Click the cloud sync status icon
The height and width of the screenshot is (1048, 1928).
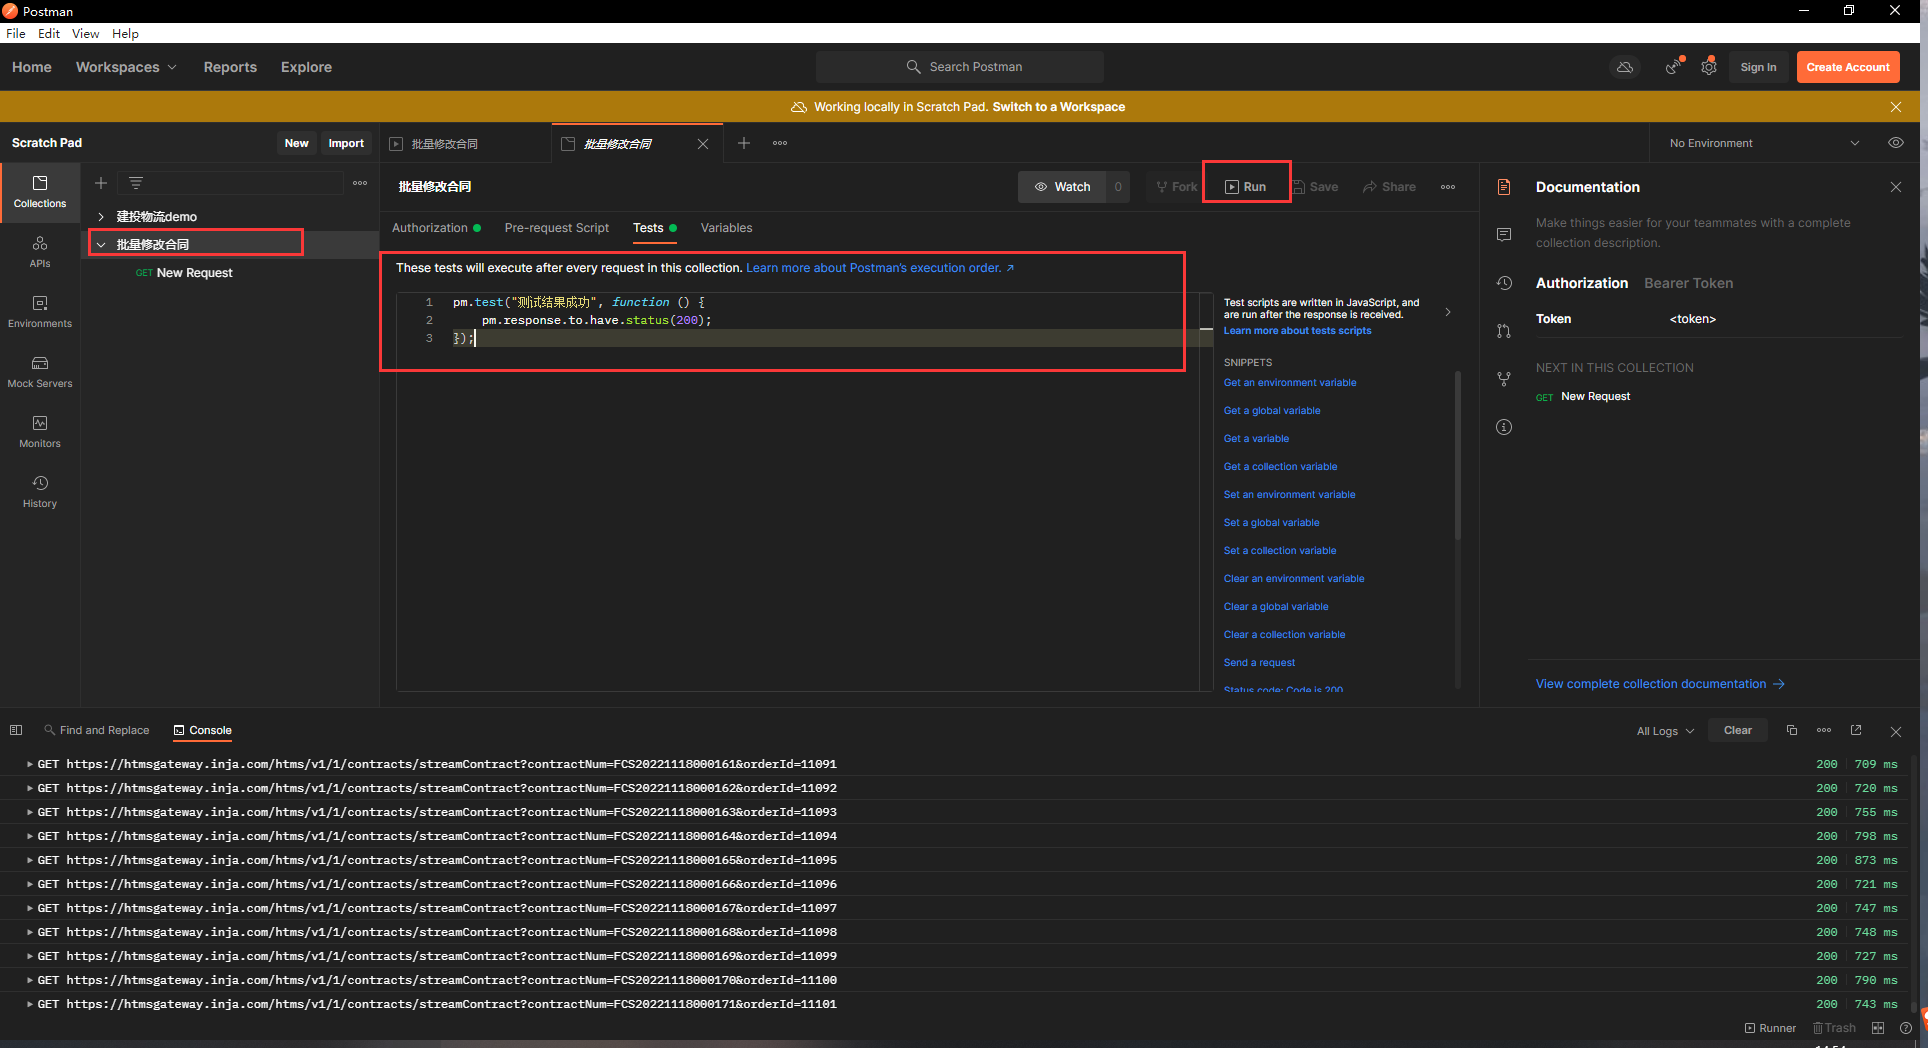(x=1625, y=67)
